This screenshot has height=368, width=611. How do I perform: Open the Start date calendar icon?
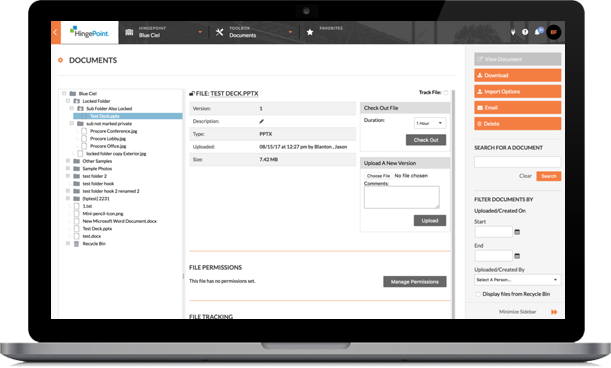click(x=517, y=232)
